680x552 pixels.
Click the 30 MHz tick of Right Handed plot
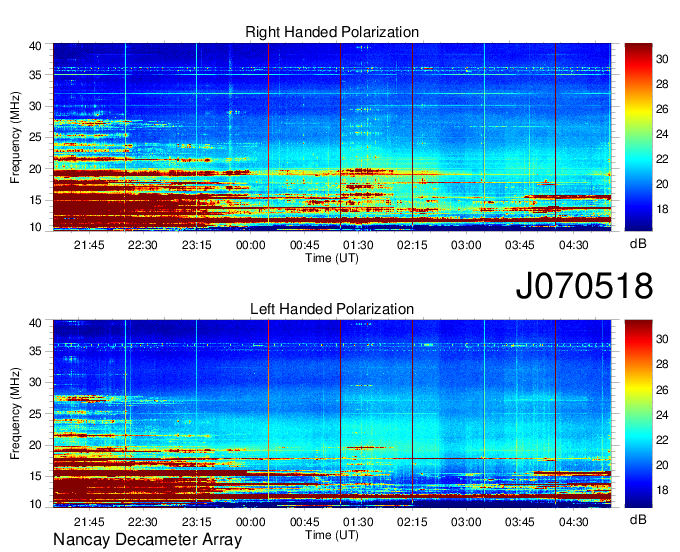tap(35, 106)
